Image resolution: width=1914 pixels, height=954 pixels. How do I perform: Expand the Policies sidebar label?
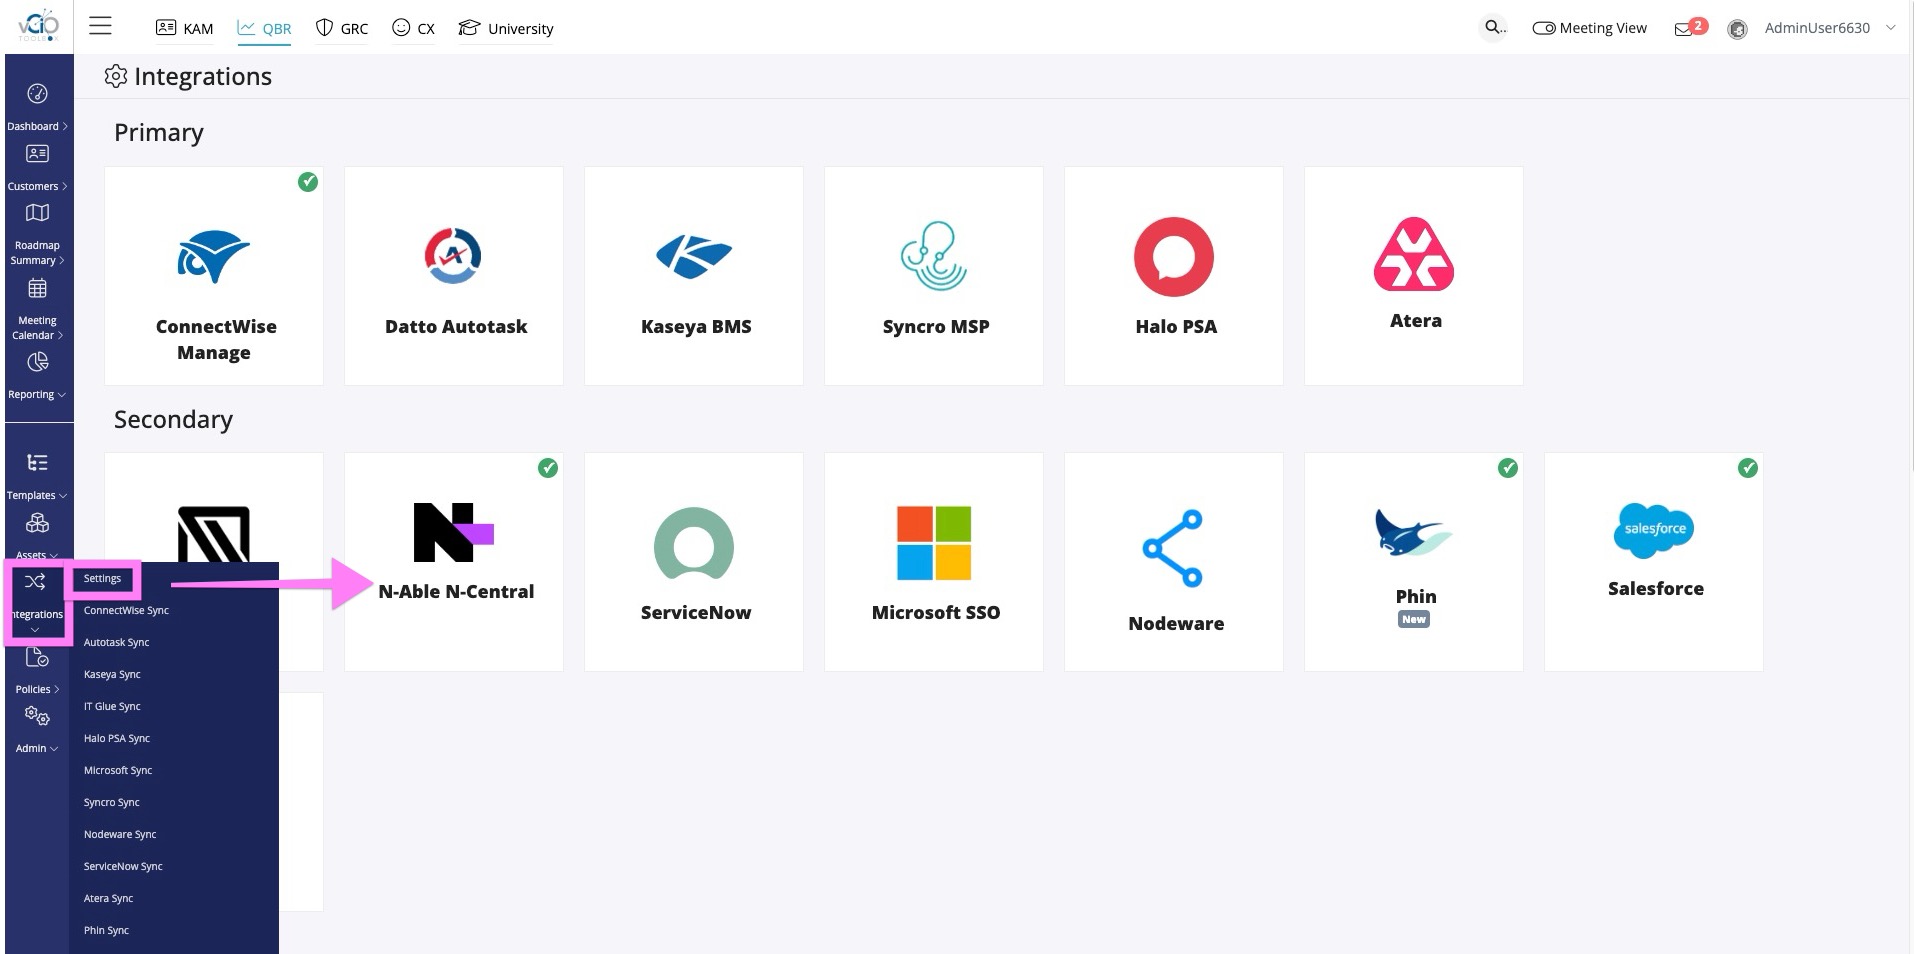click(x=37, y=689)
